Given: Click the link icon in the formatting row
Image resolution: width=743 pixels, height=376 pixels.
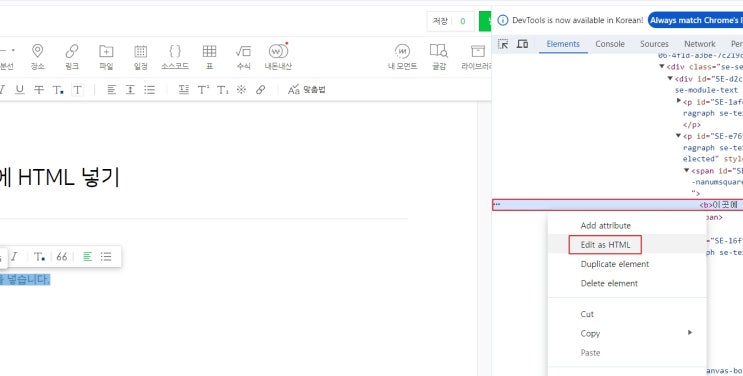Looking at the screenshot, I should pos(261,90).
